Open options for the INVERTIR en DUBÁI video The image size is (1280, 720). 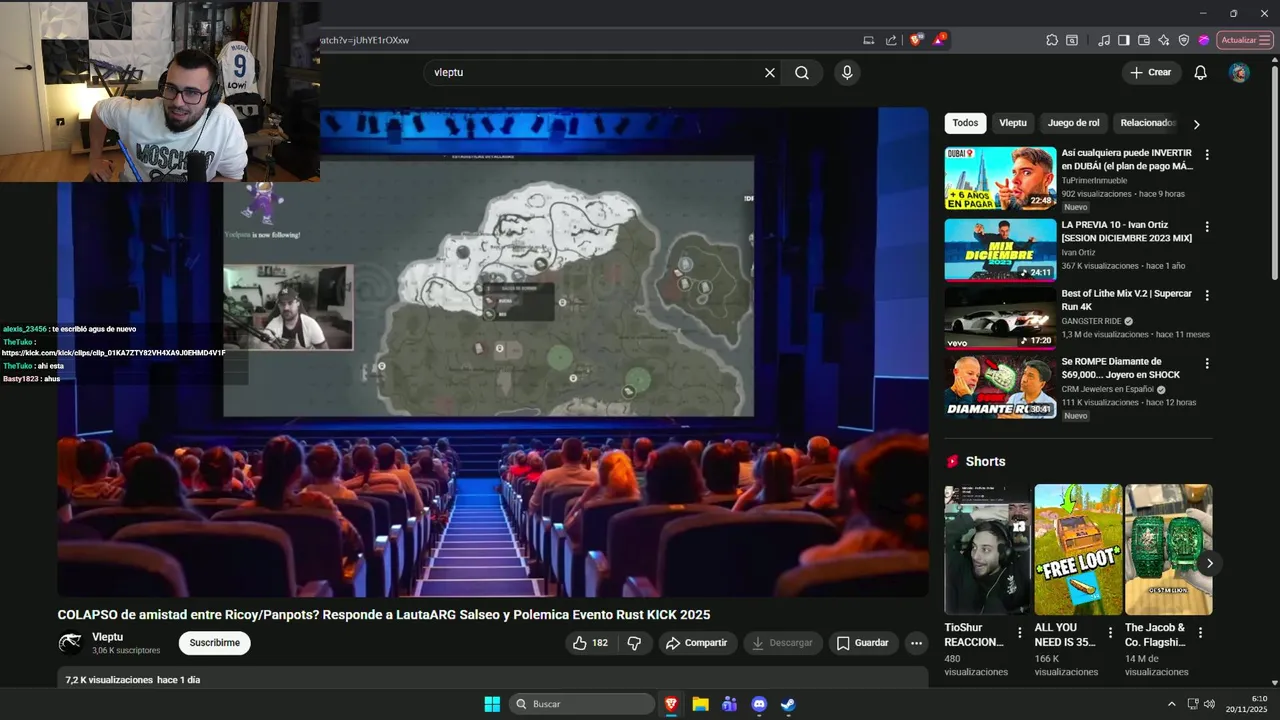[1207, 155]
